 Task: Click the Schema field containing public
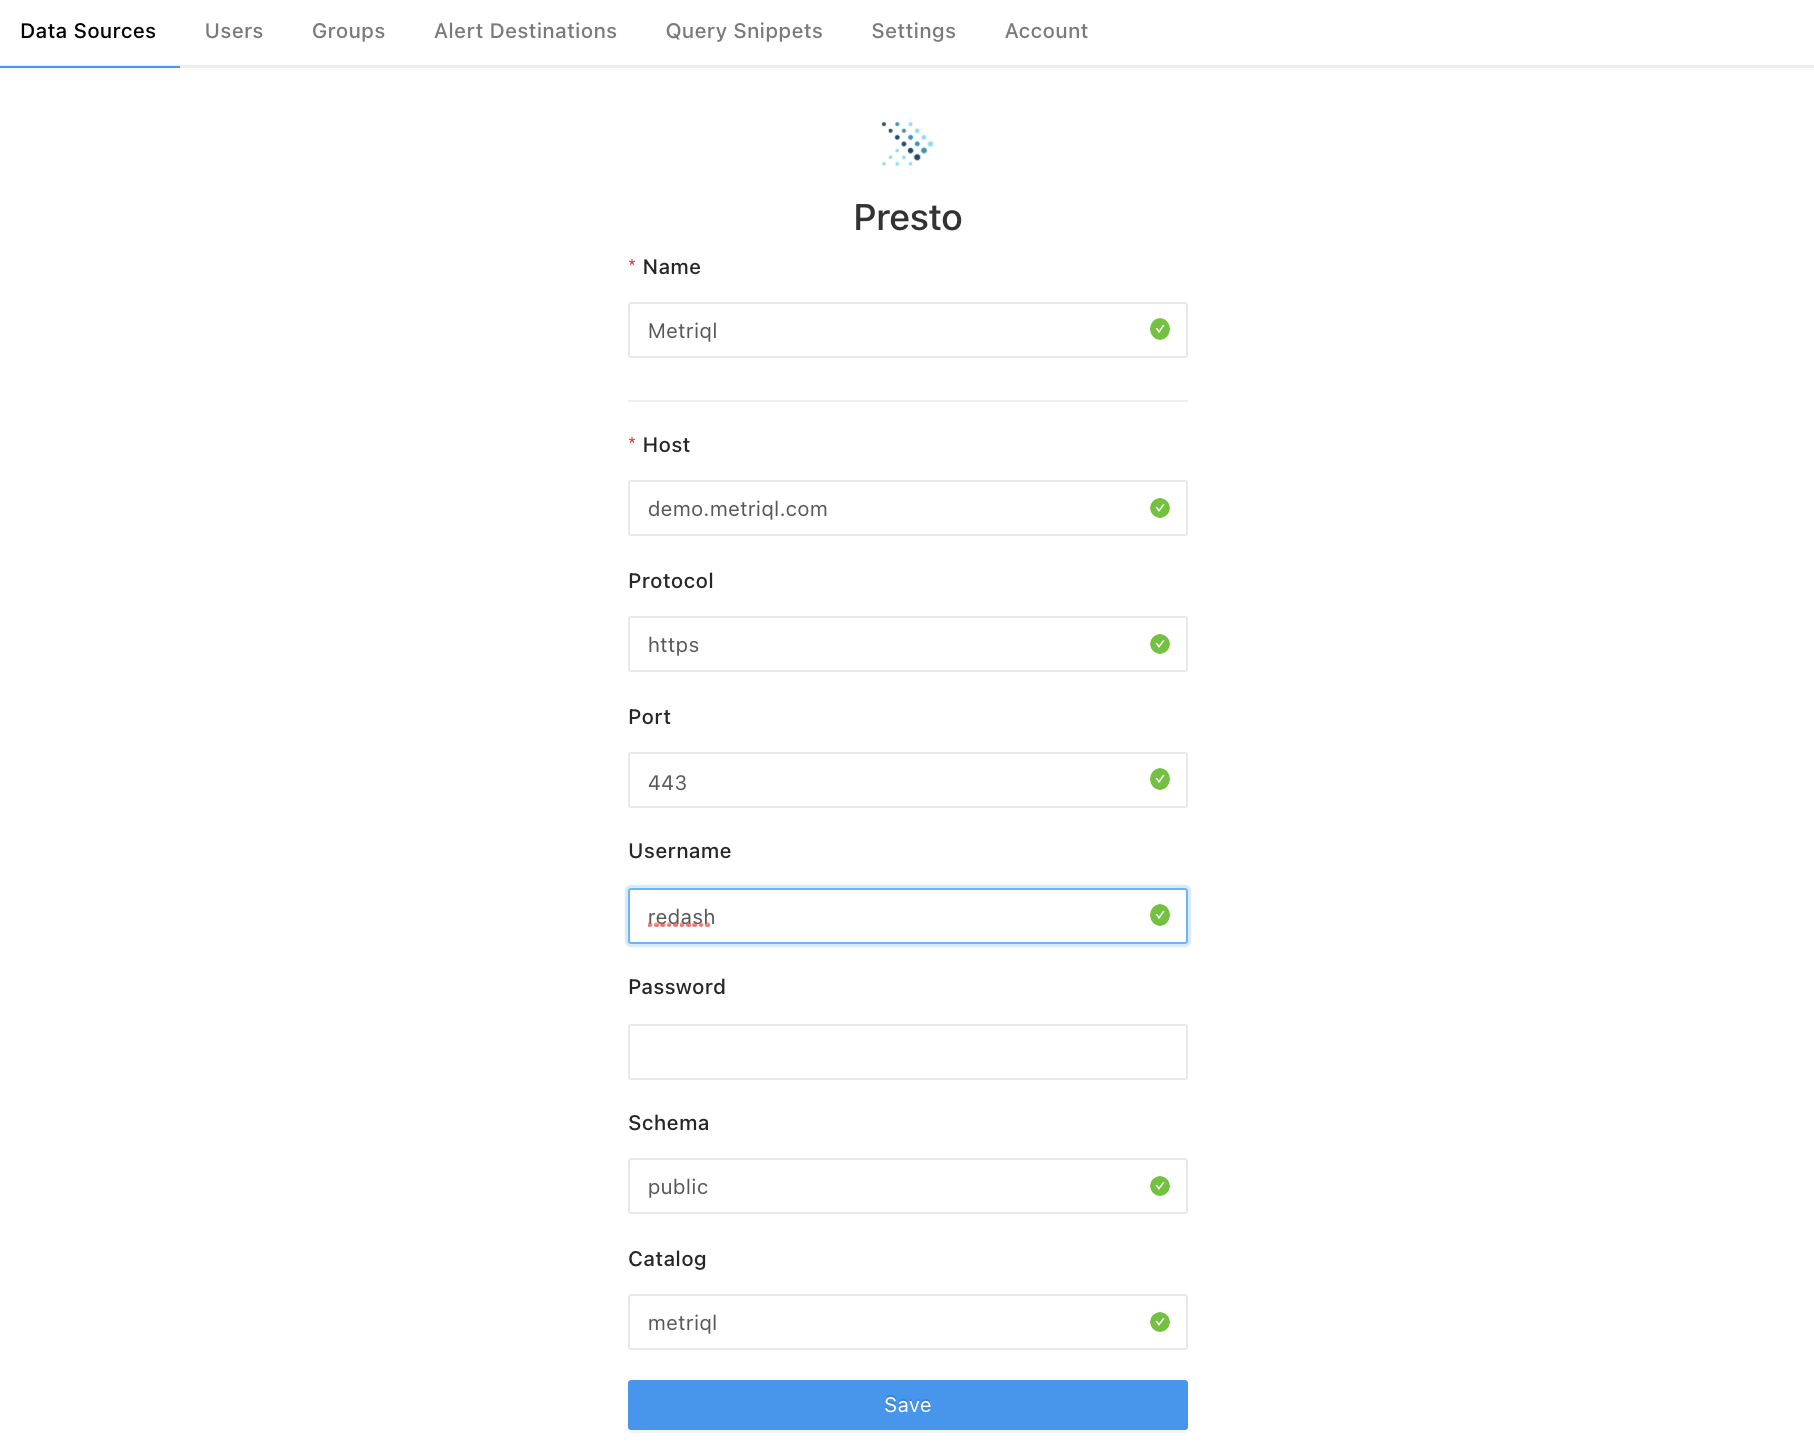[x=908, y=1186]
